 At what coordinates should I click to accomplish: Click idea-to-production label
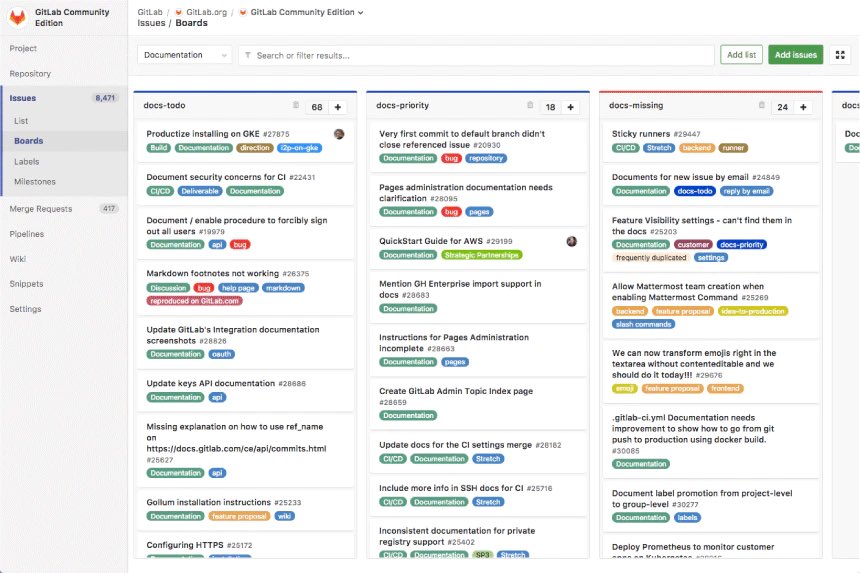(x=753, y=311)
